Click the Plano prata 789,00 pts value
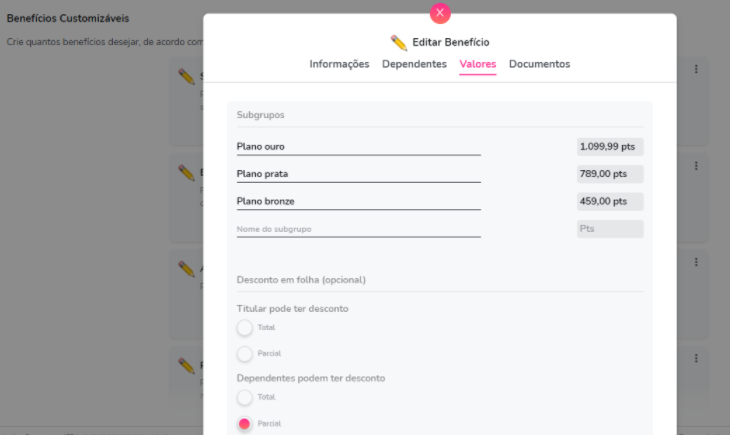The width and height of the screenshot is (730, 435). [x=610, y=174]
